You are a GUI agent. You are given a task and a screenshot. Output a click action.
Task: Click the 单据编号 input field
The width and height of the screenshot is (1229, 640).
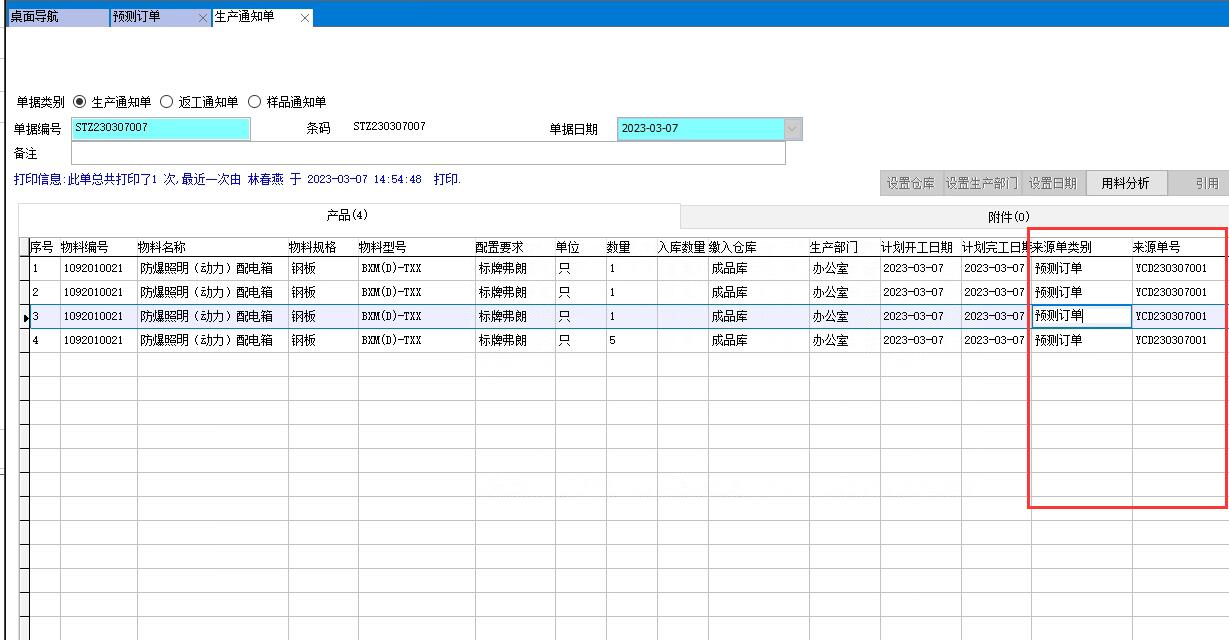coord(160,128)
